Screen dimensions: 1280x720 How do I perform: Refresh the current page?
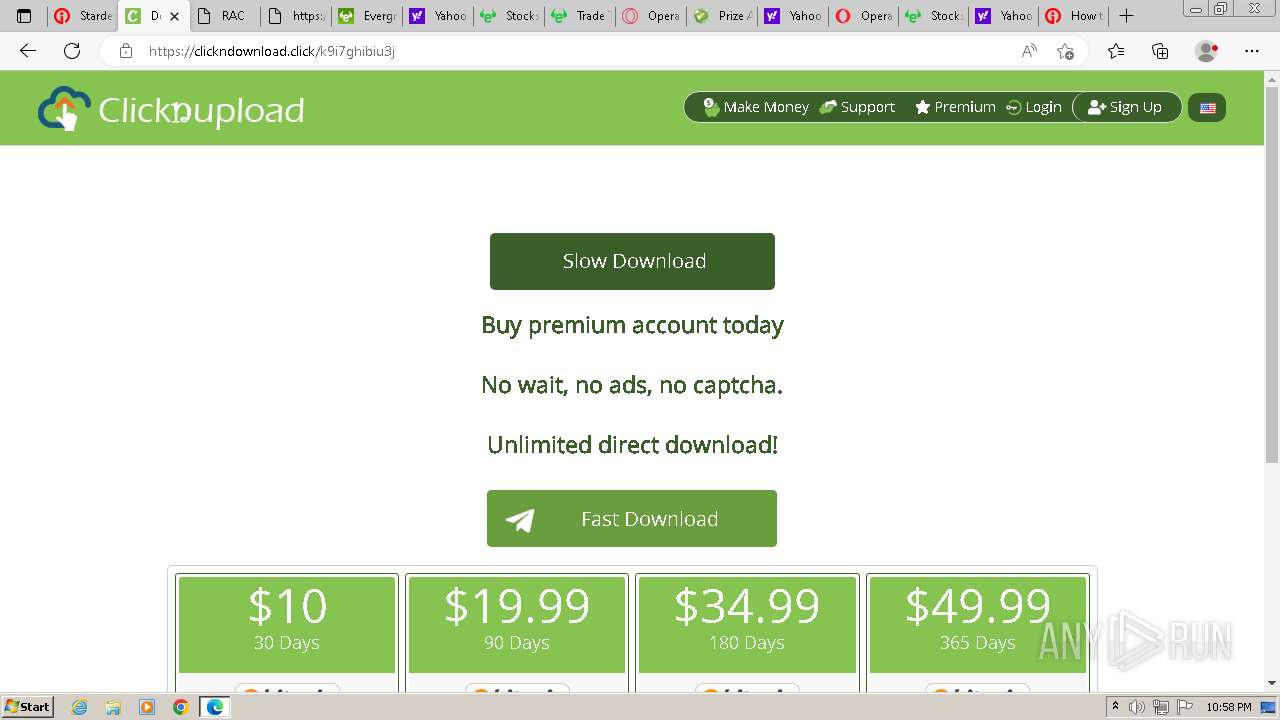point(72,51)
